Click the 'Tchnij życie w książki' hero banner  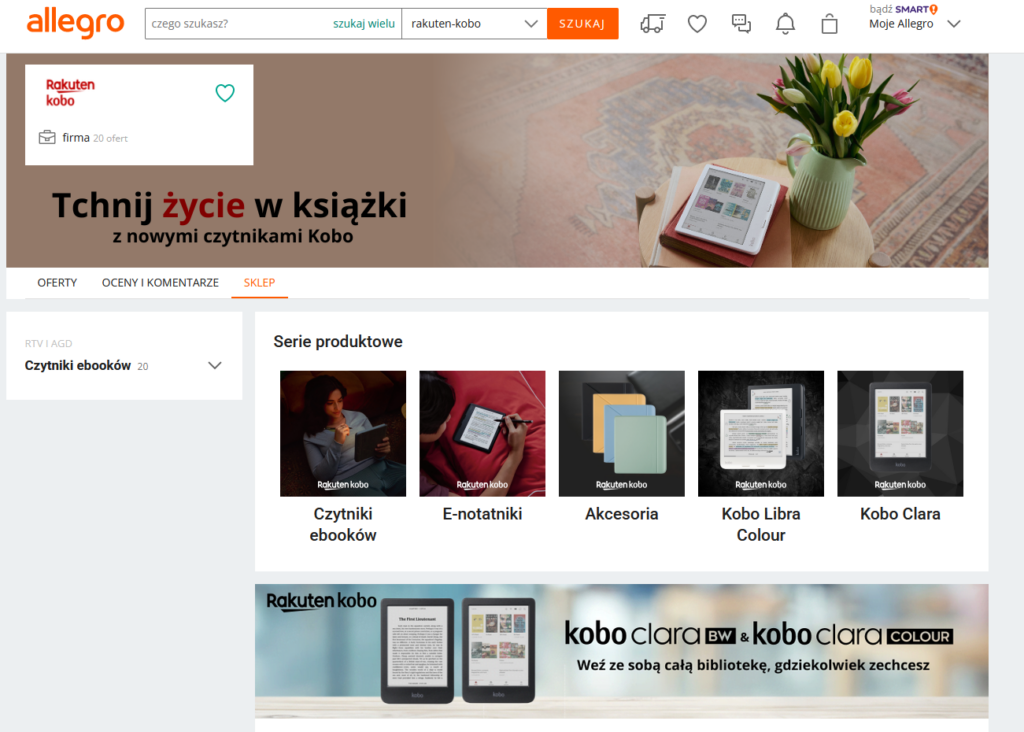(497, 160)
